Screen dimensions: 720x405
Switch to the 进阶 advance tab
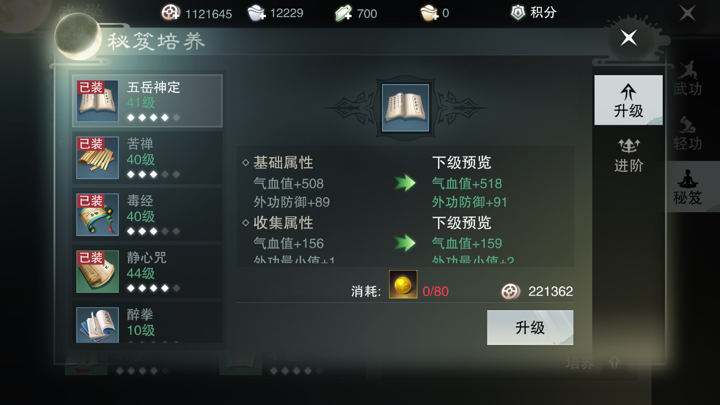click(x=629, y=156)
